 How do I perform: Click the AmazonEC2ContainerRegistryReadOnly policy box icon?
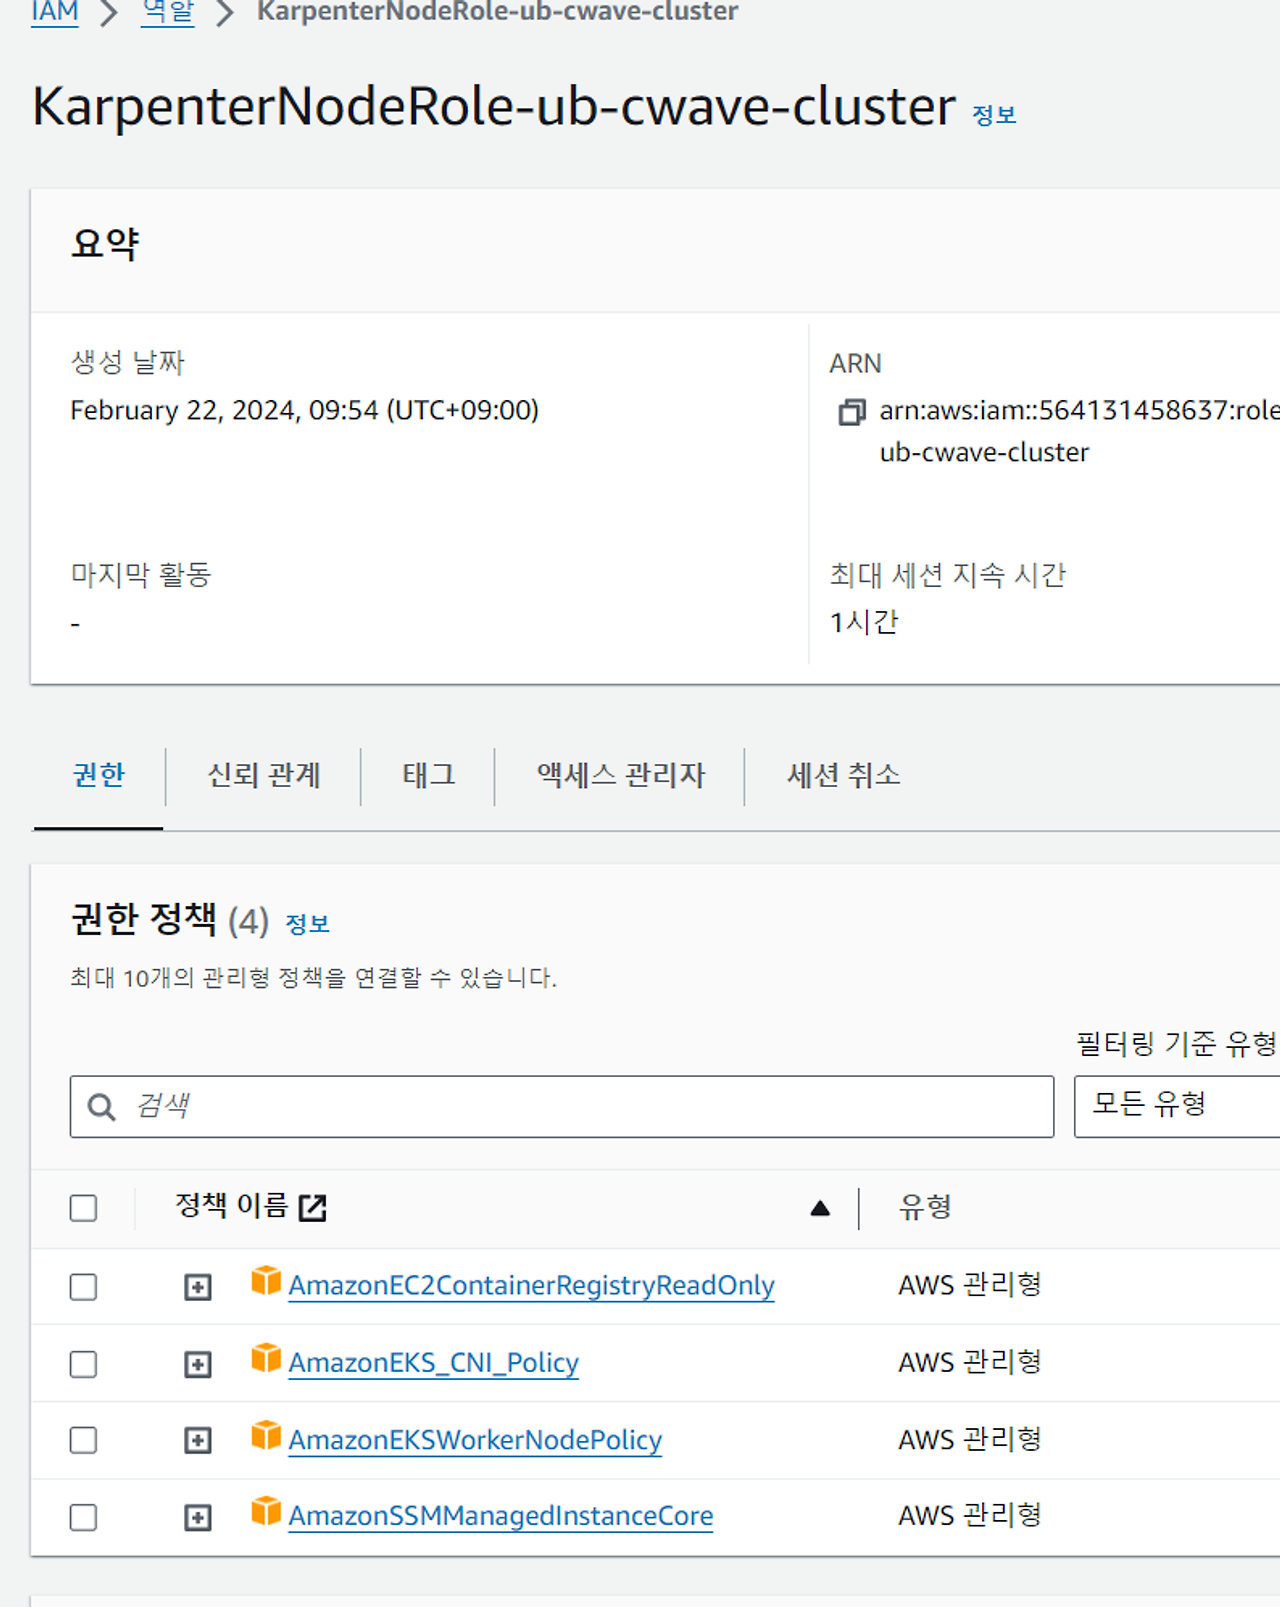pos(266,1281)
